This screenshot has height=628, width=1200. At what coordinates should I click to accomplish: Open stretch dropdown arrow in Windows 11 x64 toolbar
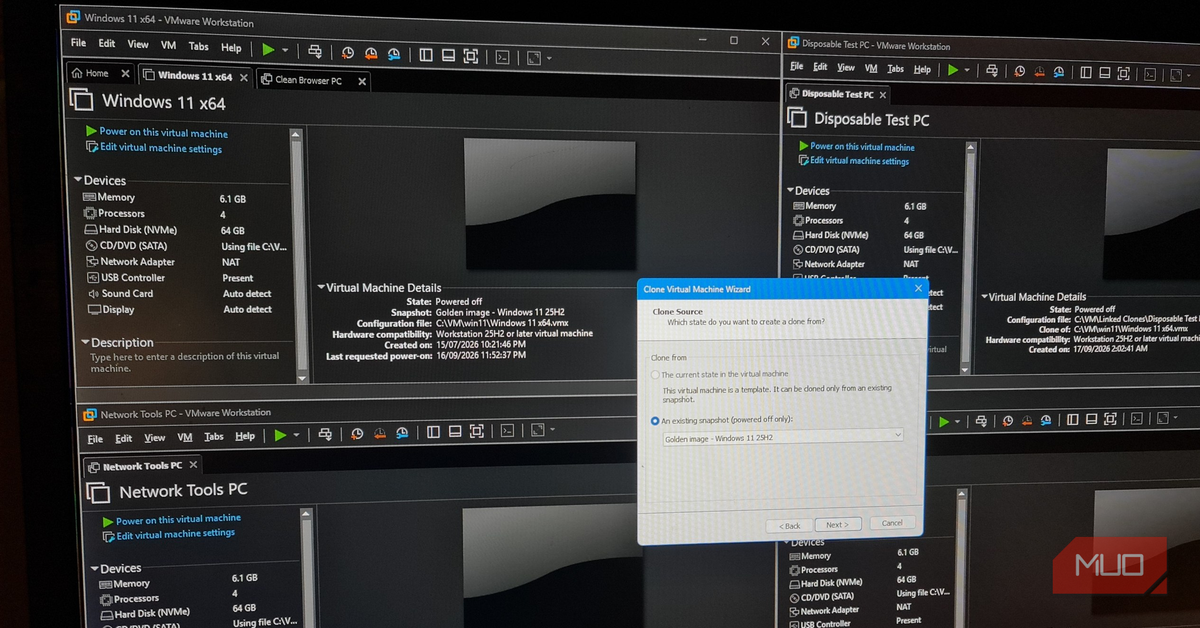tap(549, 59)
